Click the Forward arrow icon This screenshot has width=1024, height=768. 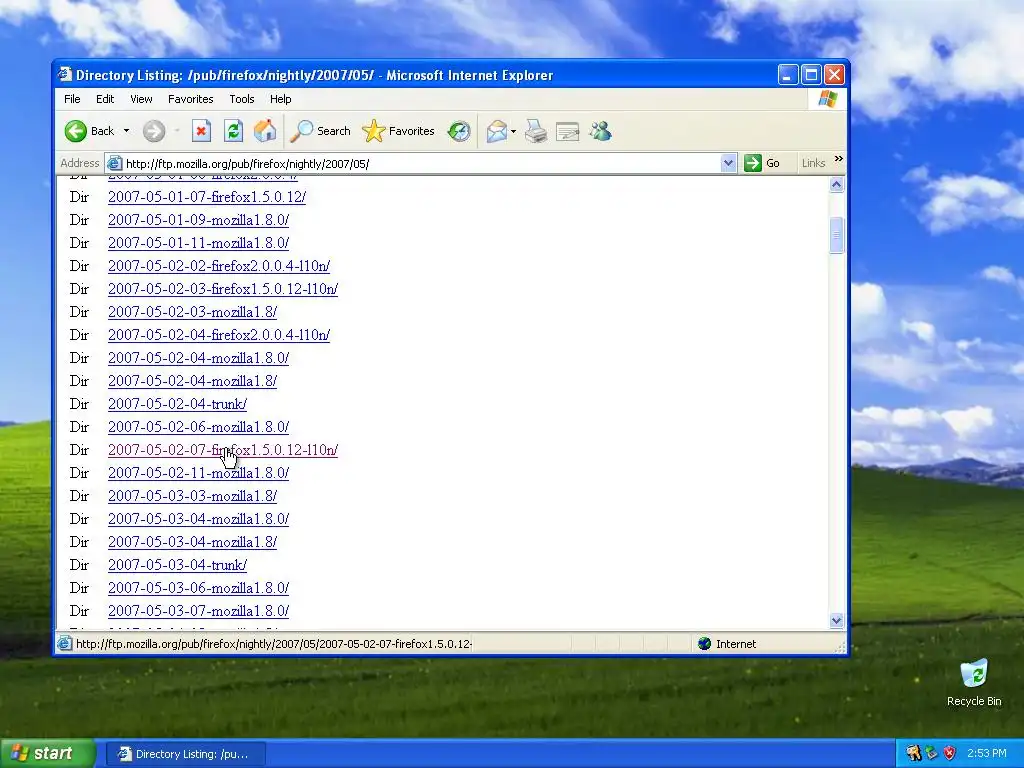coord(154,131)
